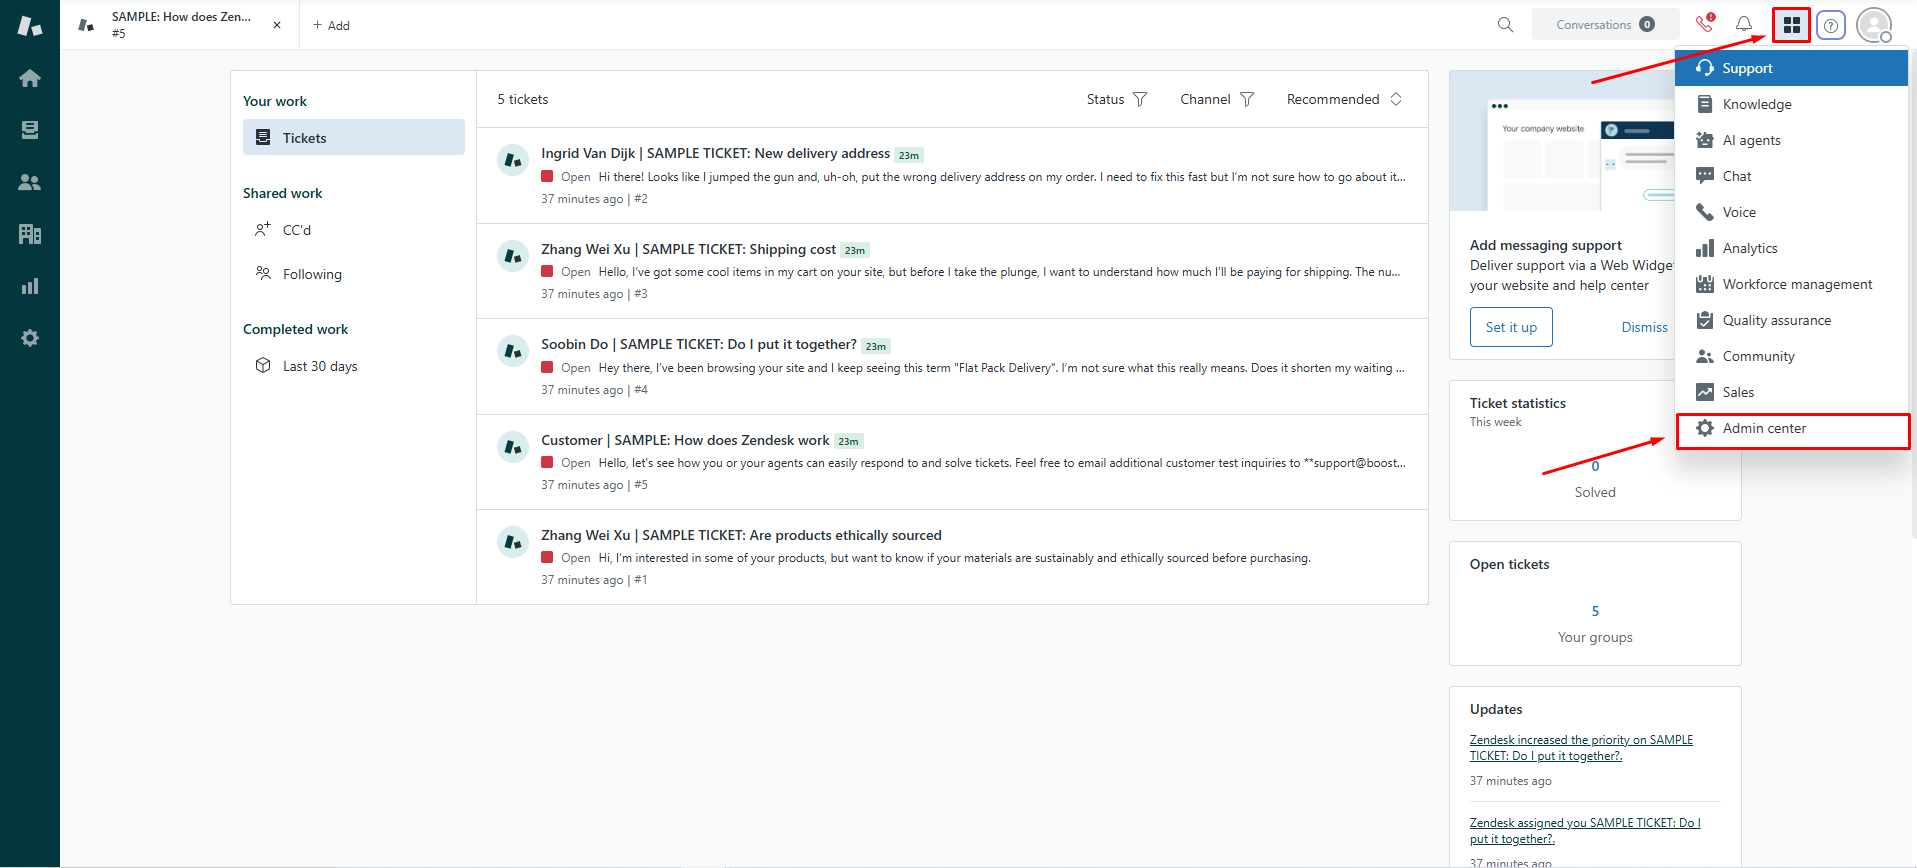
Task: Open the Organizations icon in sidebar
Action: (30, 234)
